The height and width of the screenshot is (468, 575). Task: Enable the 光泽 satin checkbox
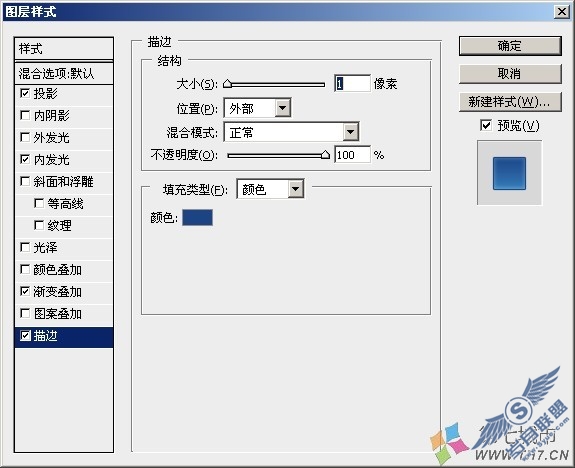tap(25, 247)
